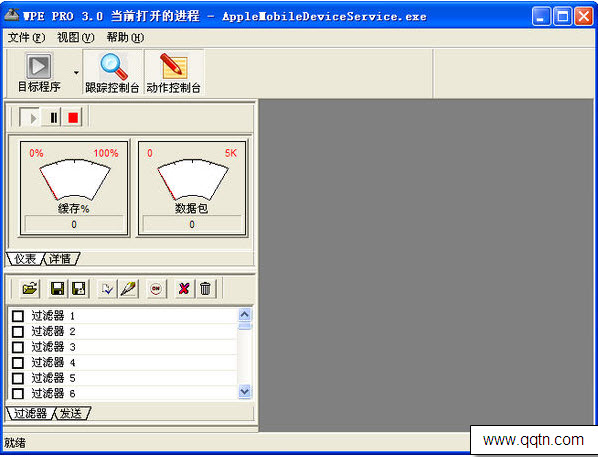The width and height of the screenshot is (598, 457).
Task: Switch to the 详情 tab
Action: point(61,259)
